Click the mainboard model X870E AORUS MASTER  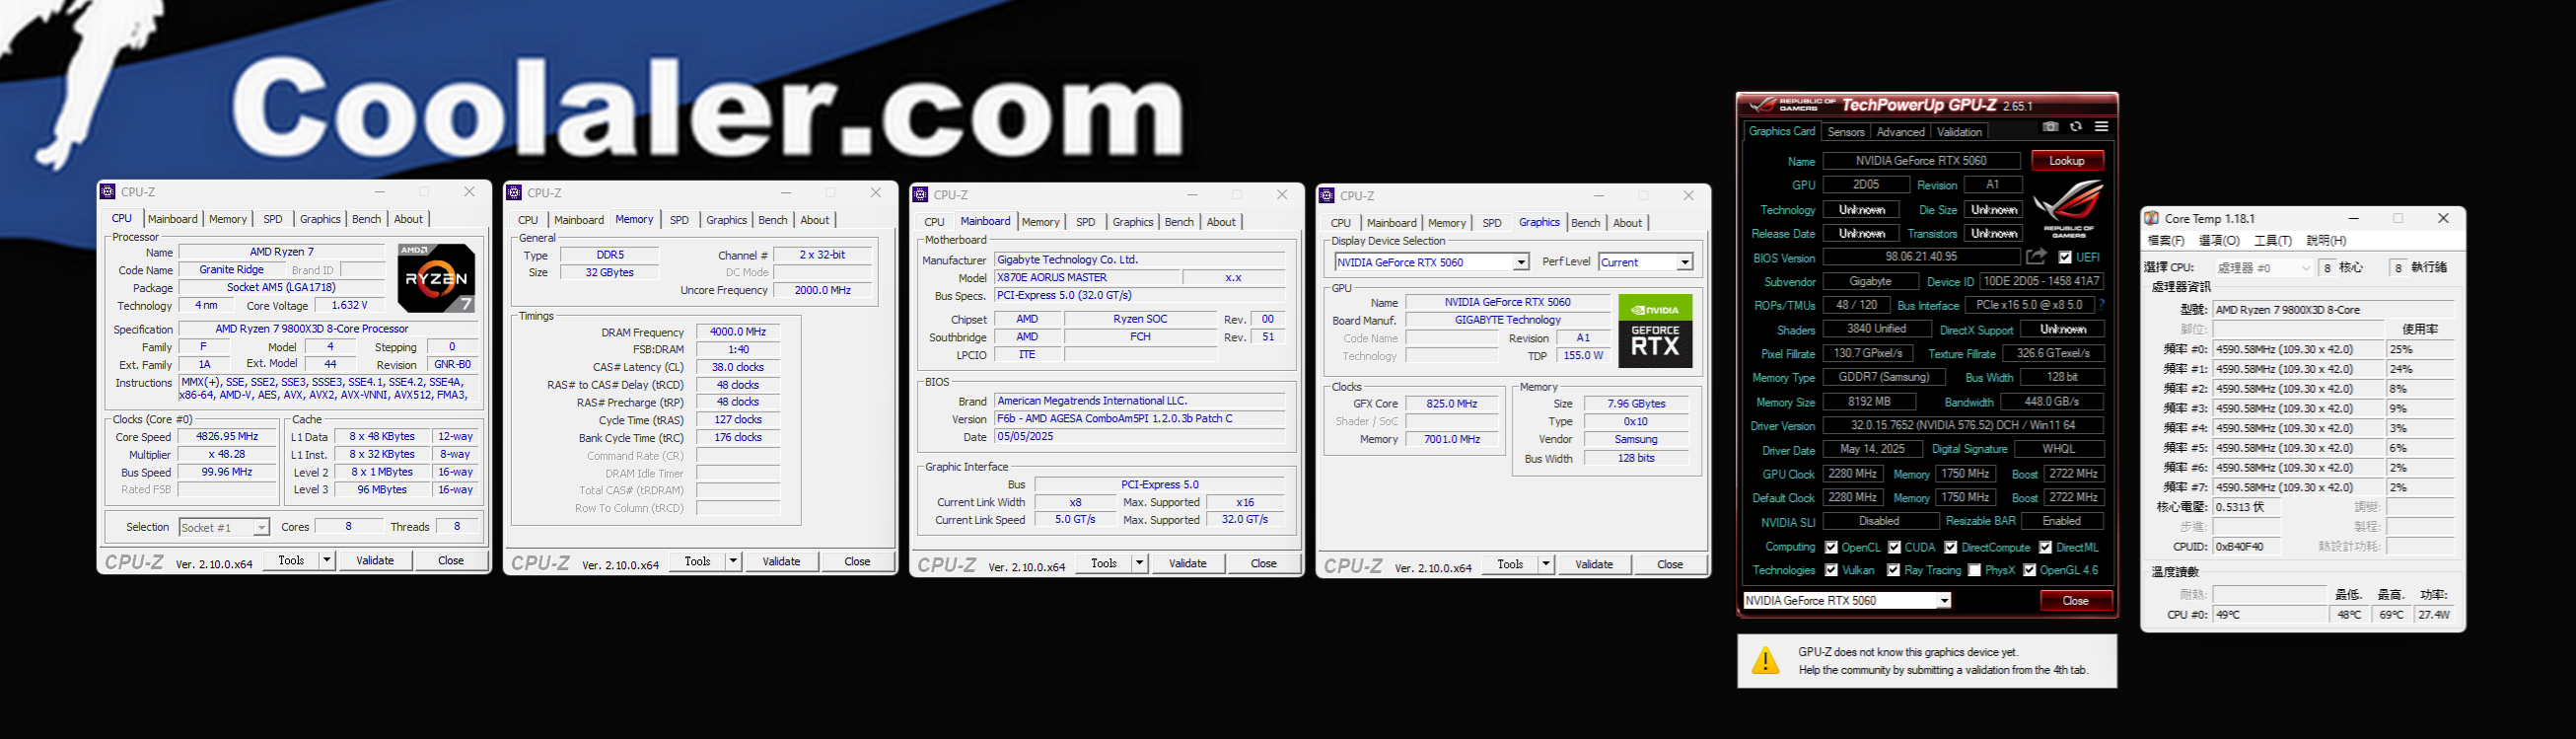pyautogui.click(x=1088, y=277)
